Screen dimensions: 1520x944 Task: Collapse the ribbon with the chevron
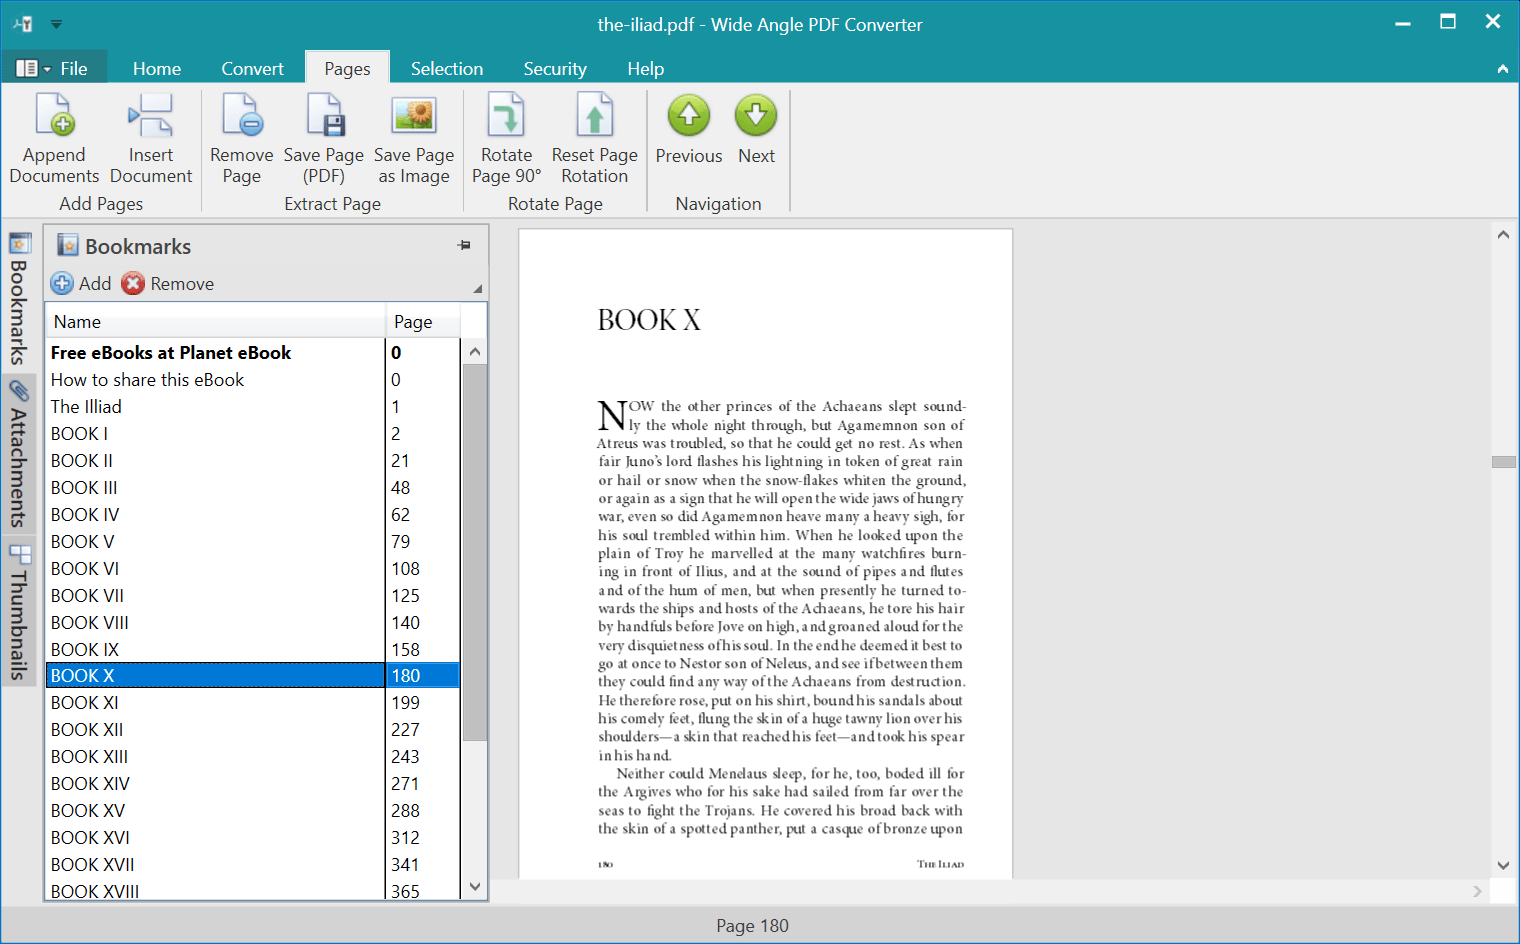pos(1502,68)
